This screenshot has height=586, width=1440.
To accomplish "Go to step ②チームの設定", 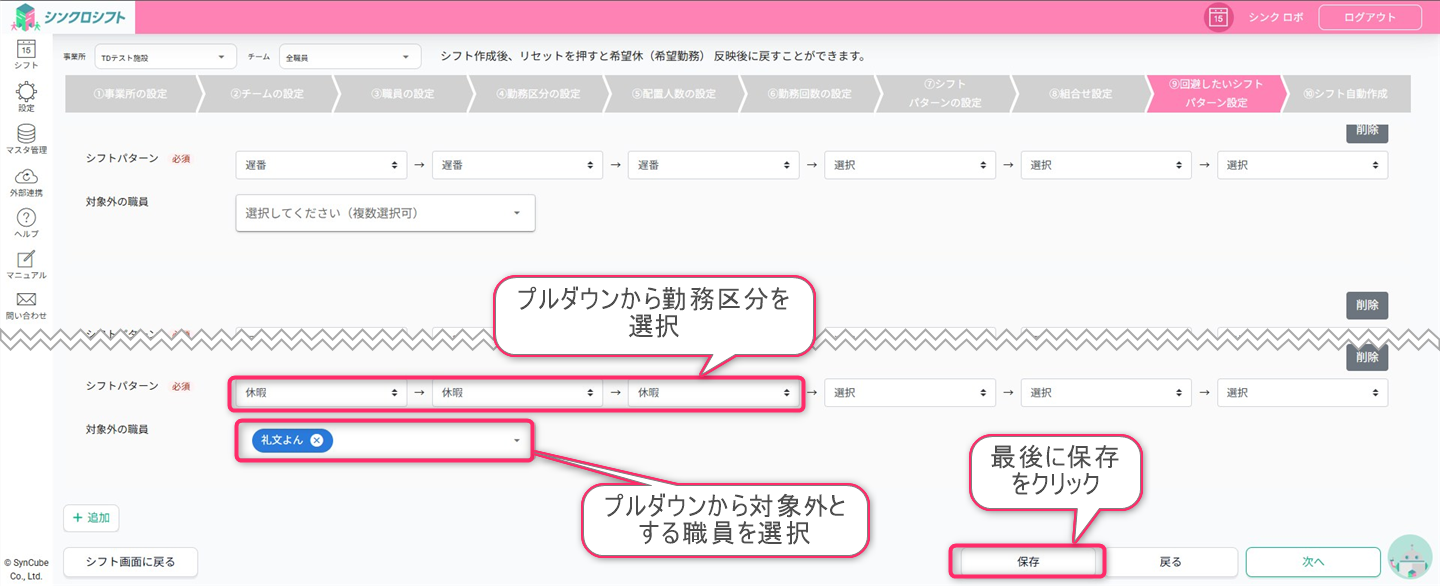I will click(x=266, y=94).
